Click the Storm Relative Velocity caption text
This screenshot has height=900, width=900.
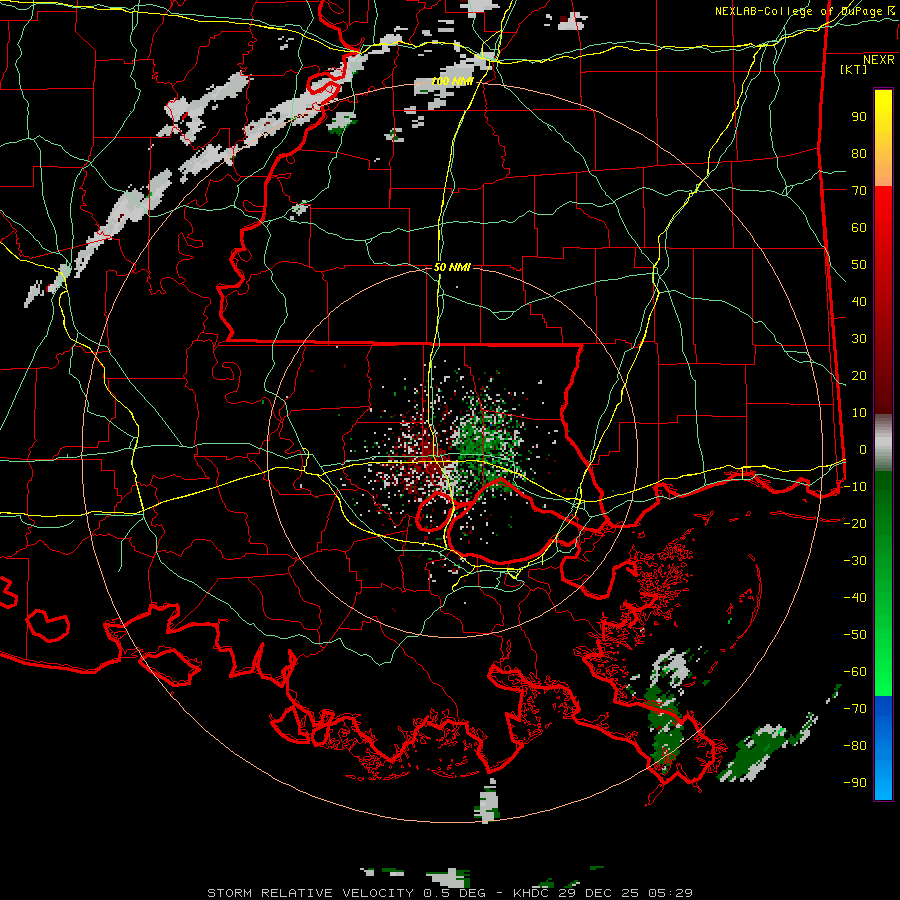pyautogui.click(x=449, y=893)
